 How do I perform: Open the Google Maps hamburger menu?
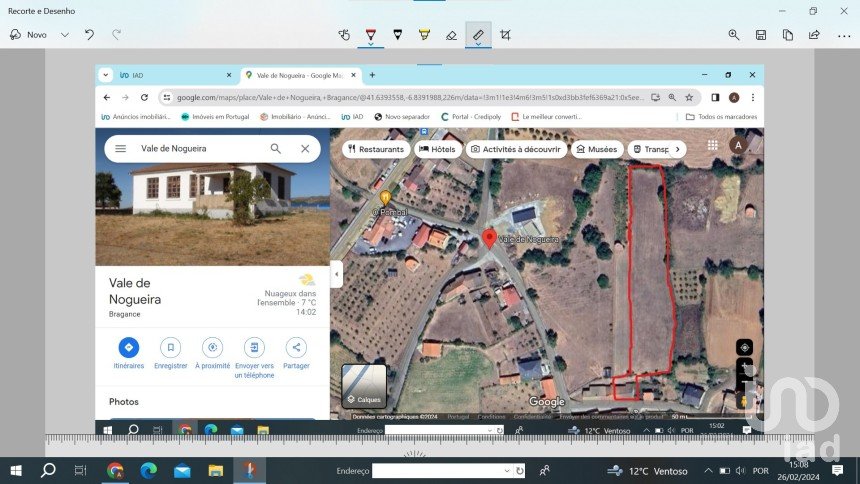tap(121, 149)
